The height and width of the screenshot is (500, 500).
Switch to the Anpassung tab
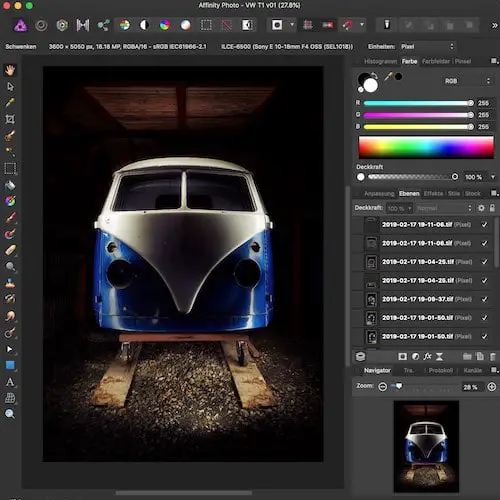379,194
